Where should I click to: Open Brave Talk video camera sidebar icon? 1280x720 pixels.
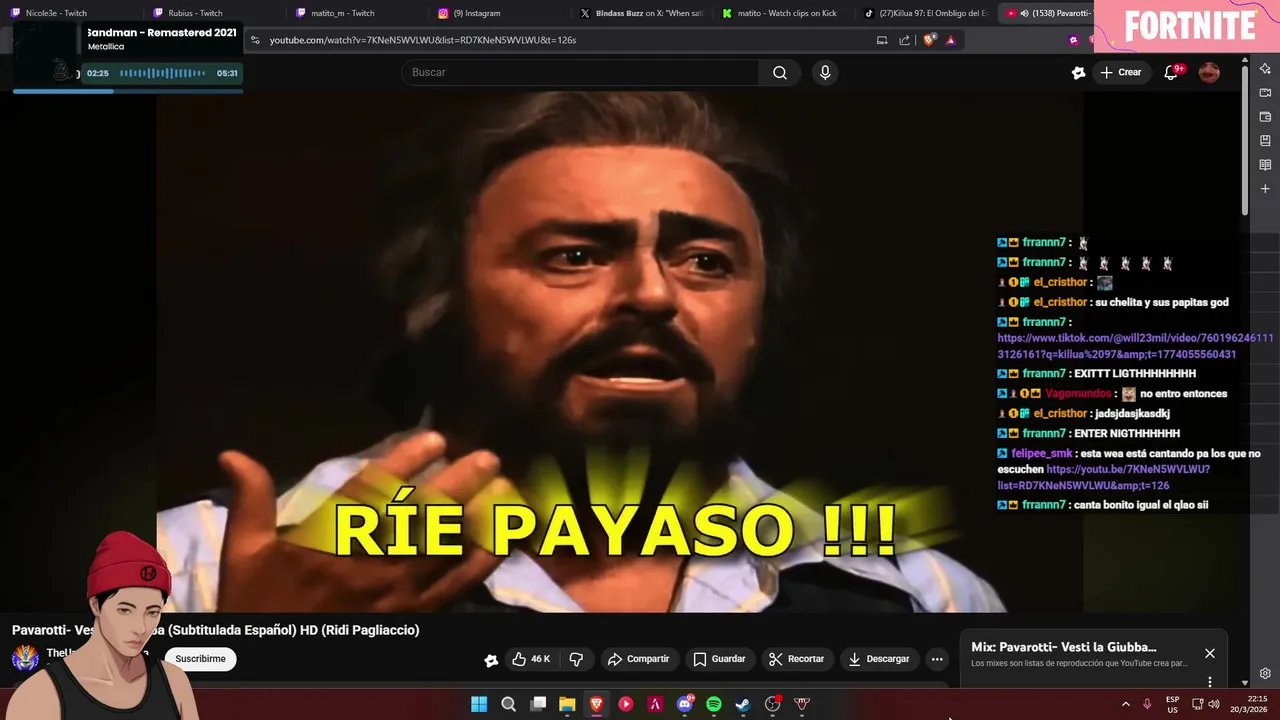click(1265, 93)
